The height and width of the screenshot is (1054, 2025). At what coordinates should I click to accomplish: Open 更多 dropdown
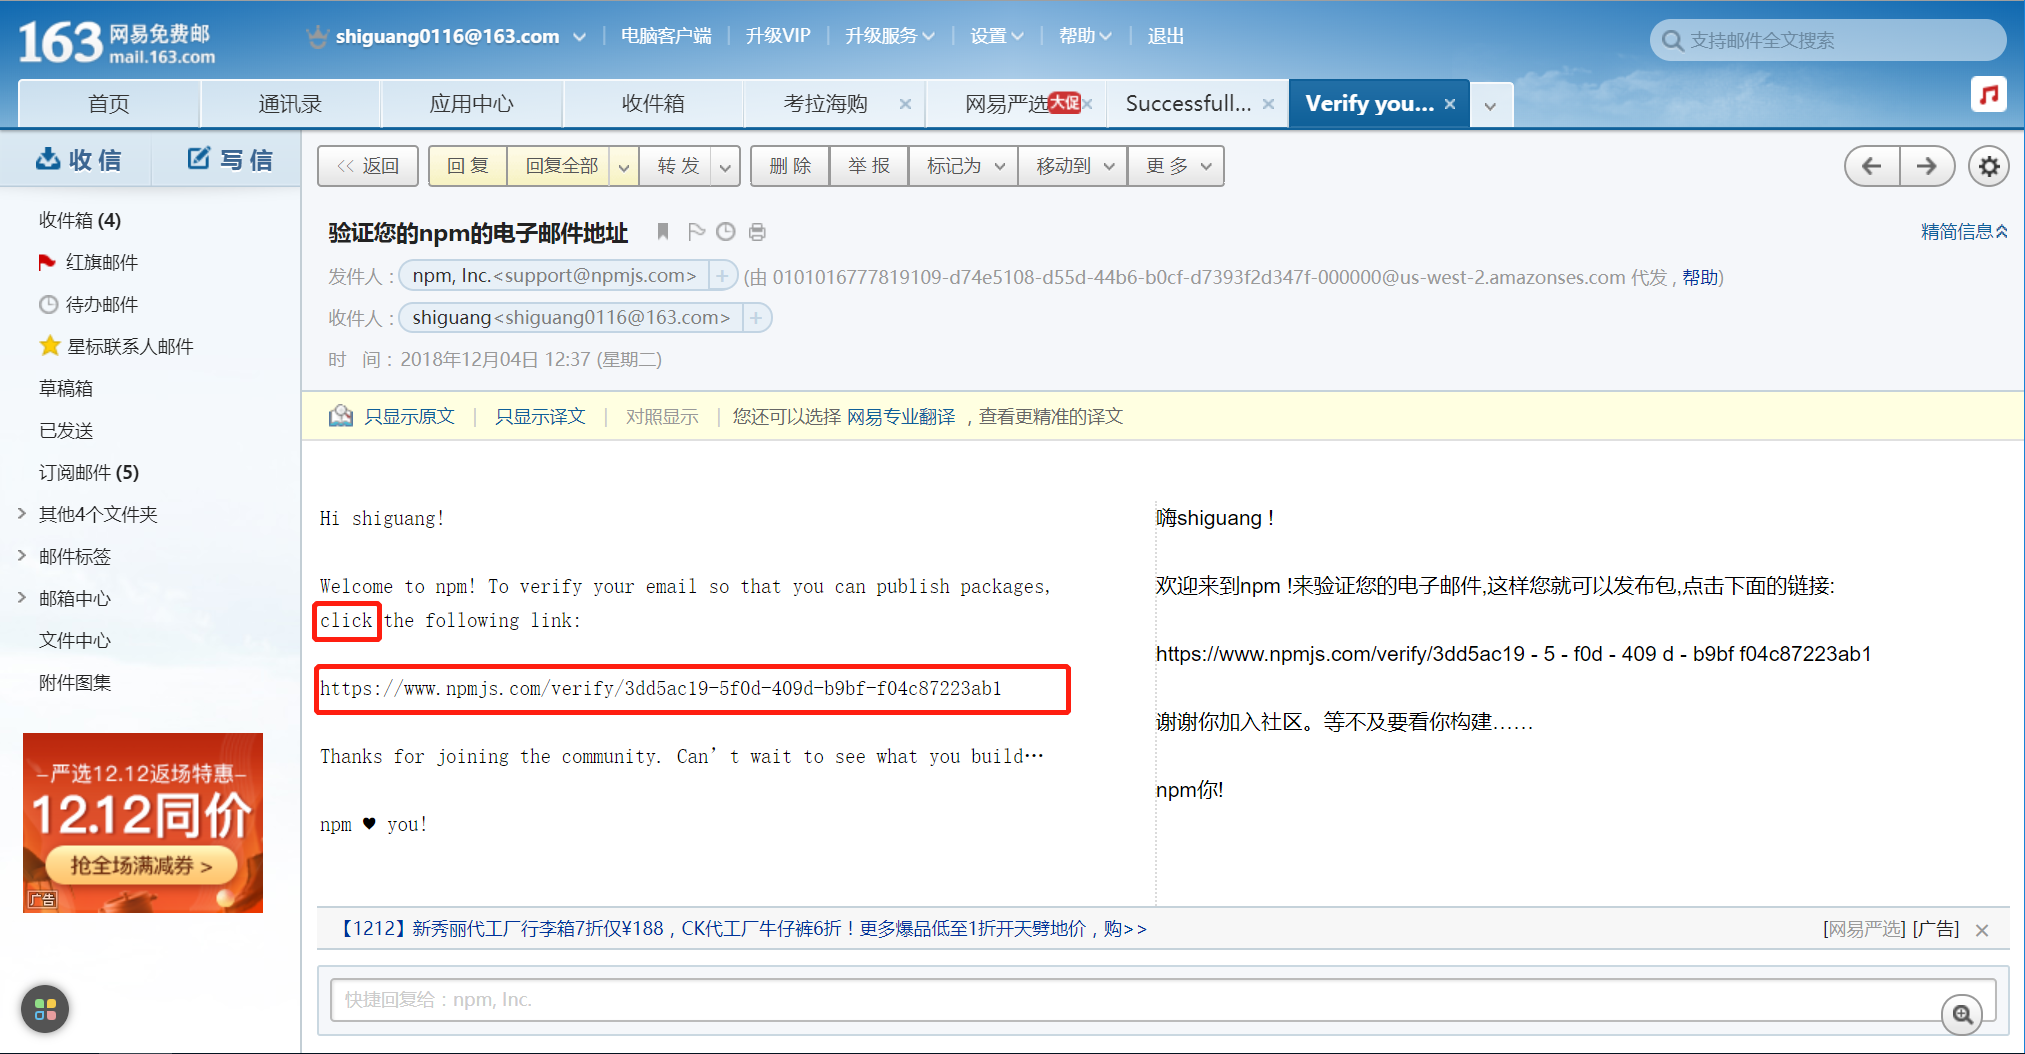[1177, 166]
